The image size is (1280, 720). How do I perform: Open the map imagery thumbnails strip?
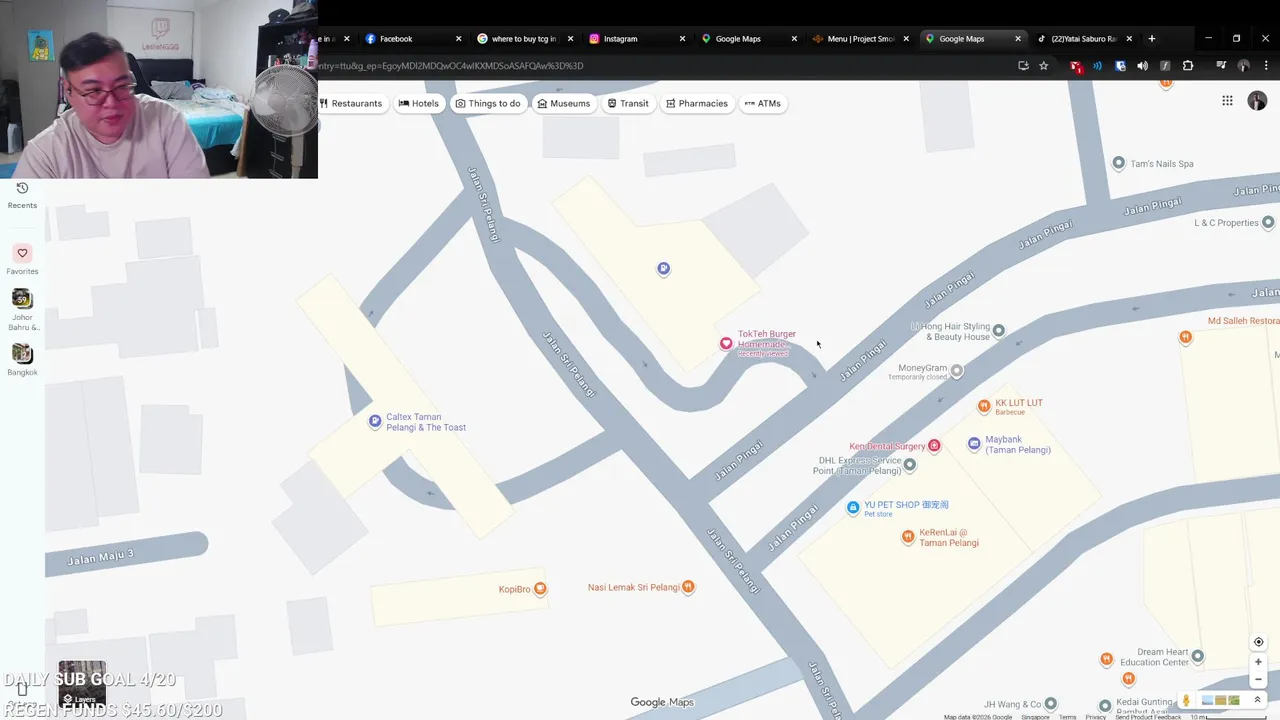coord(1220,700)
